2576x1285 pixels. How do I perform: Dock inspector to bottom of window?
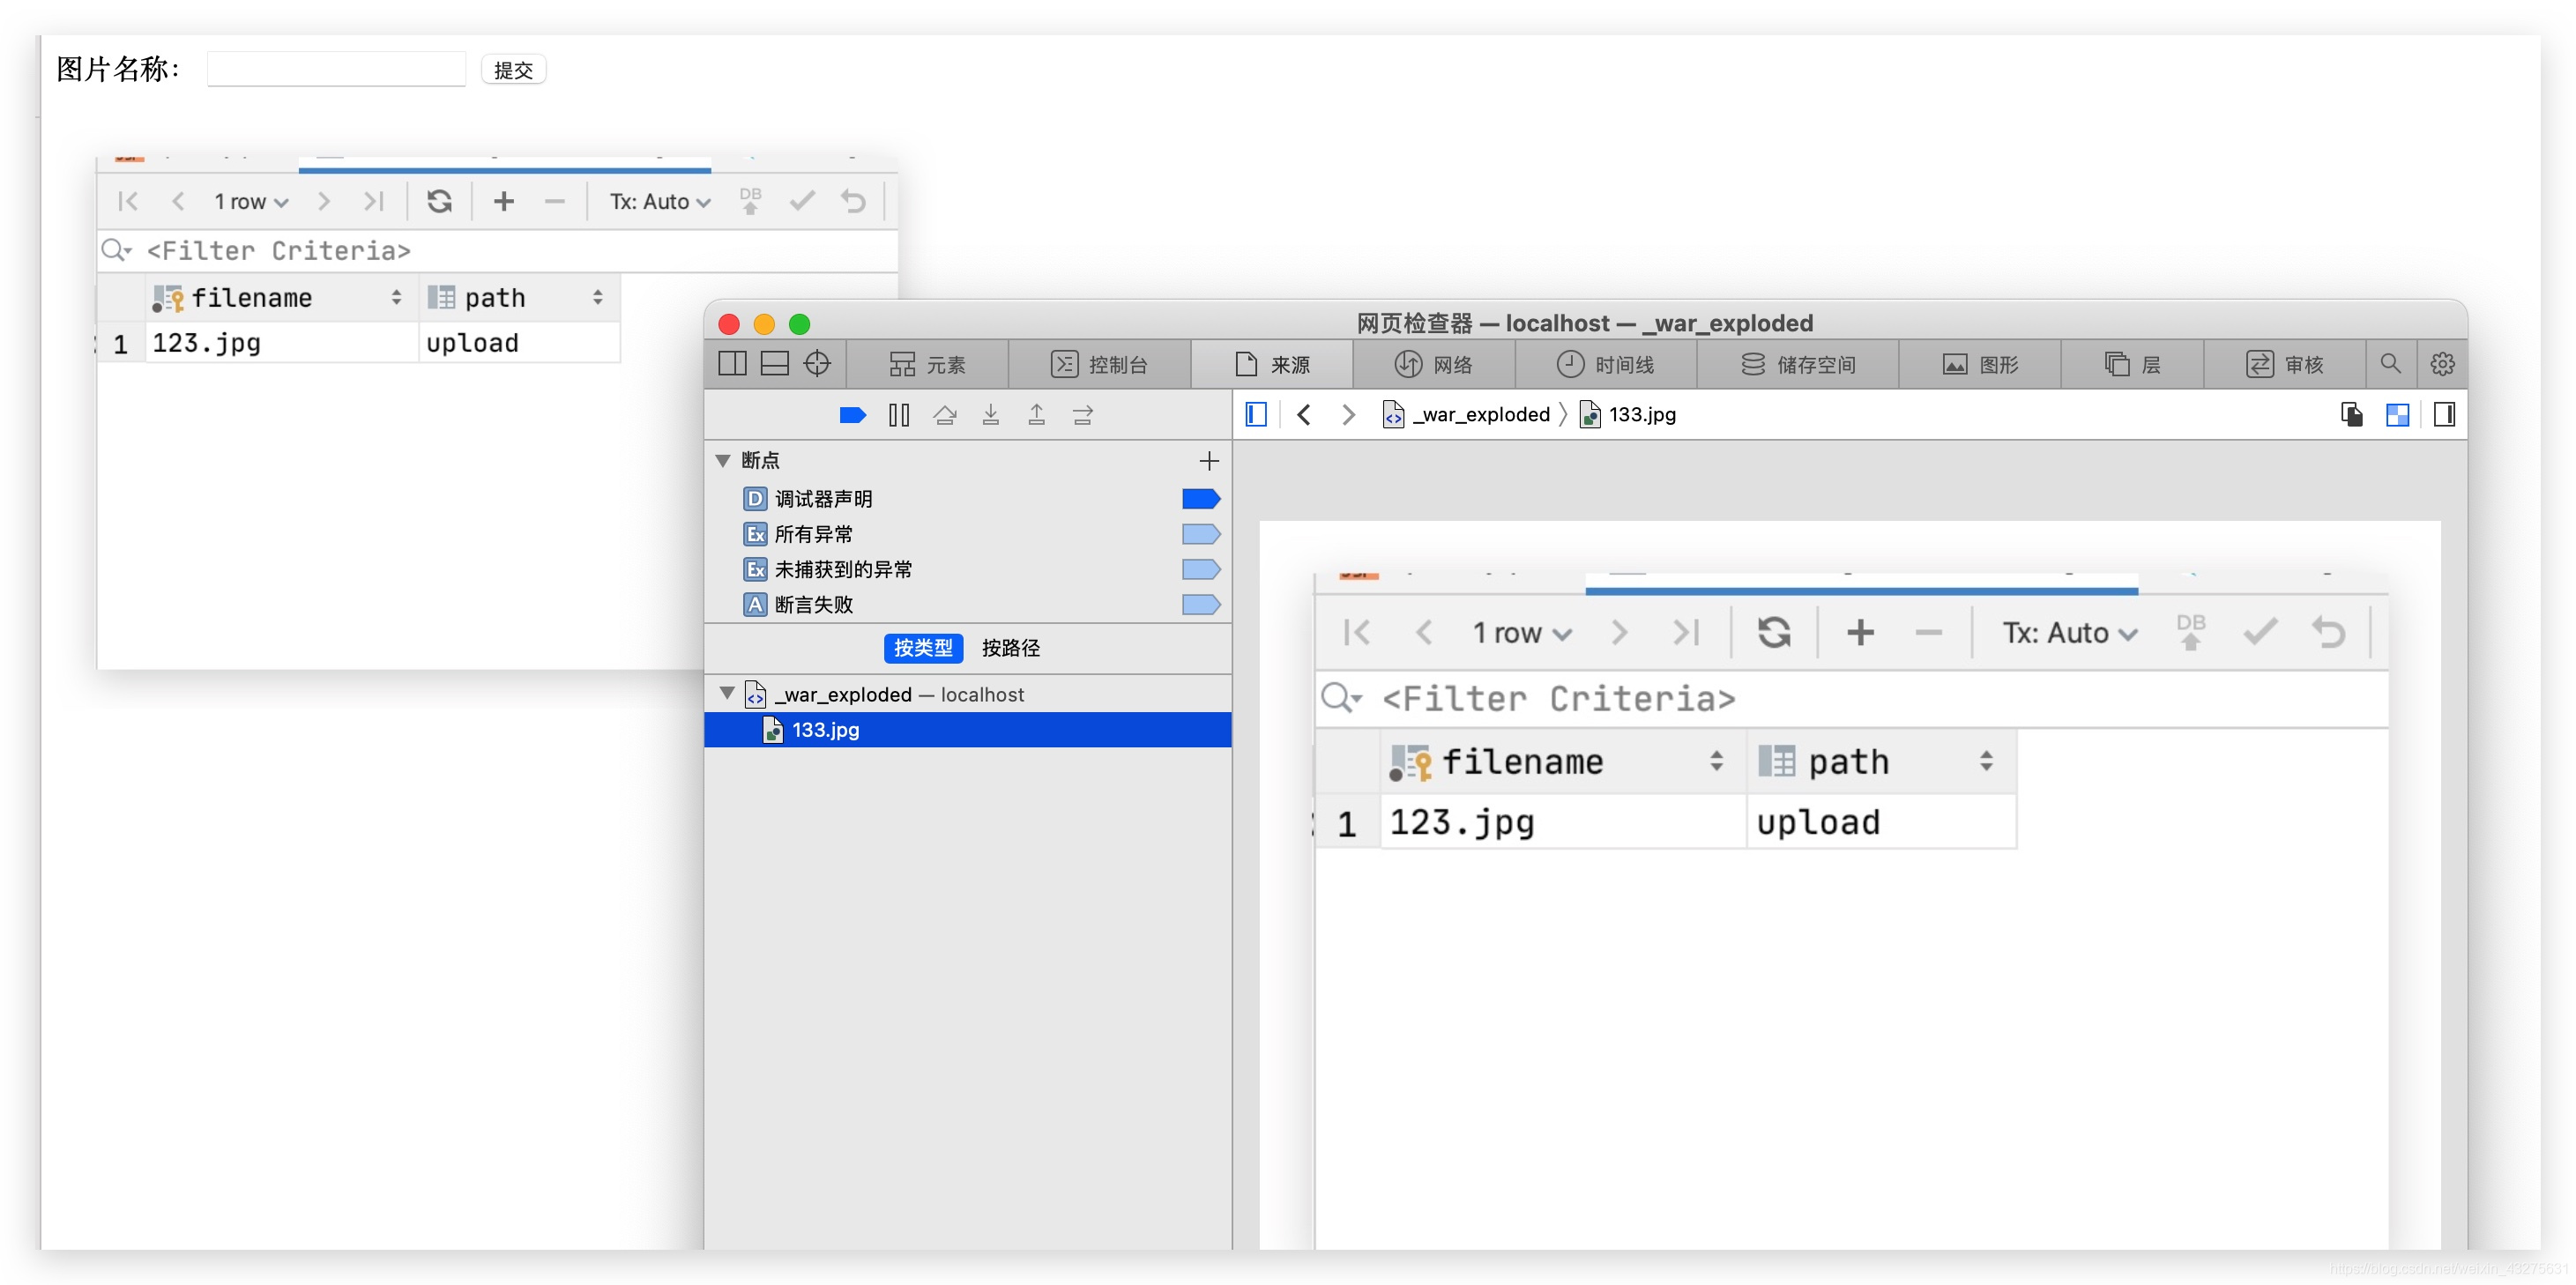774,364
